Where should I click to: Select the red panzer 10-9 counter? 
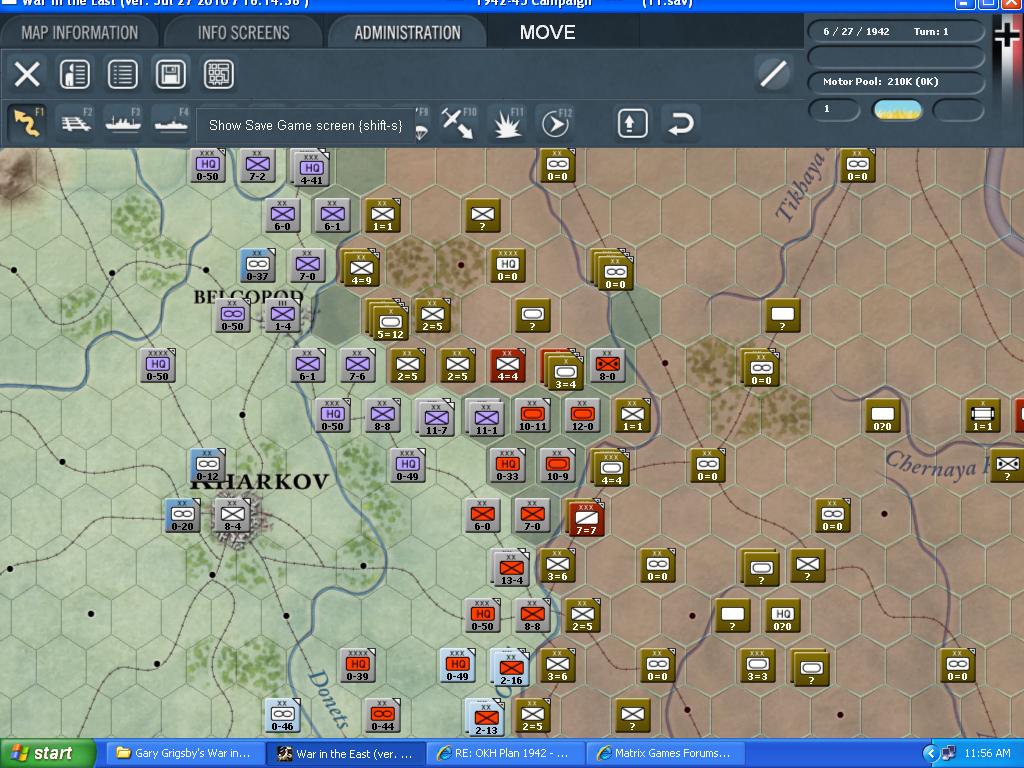(557, 465)
